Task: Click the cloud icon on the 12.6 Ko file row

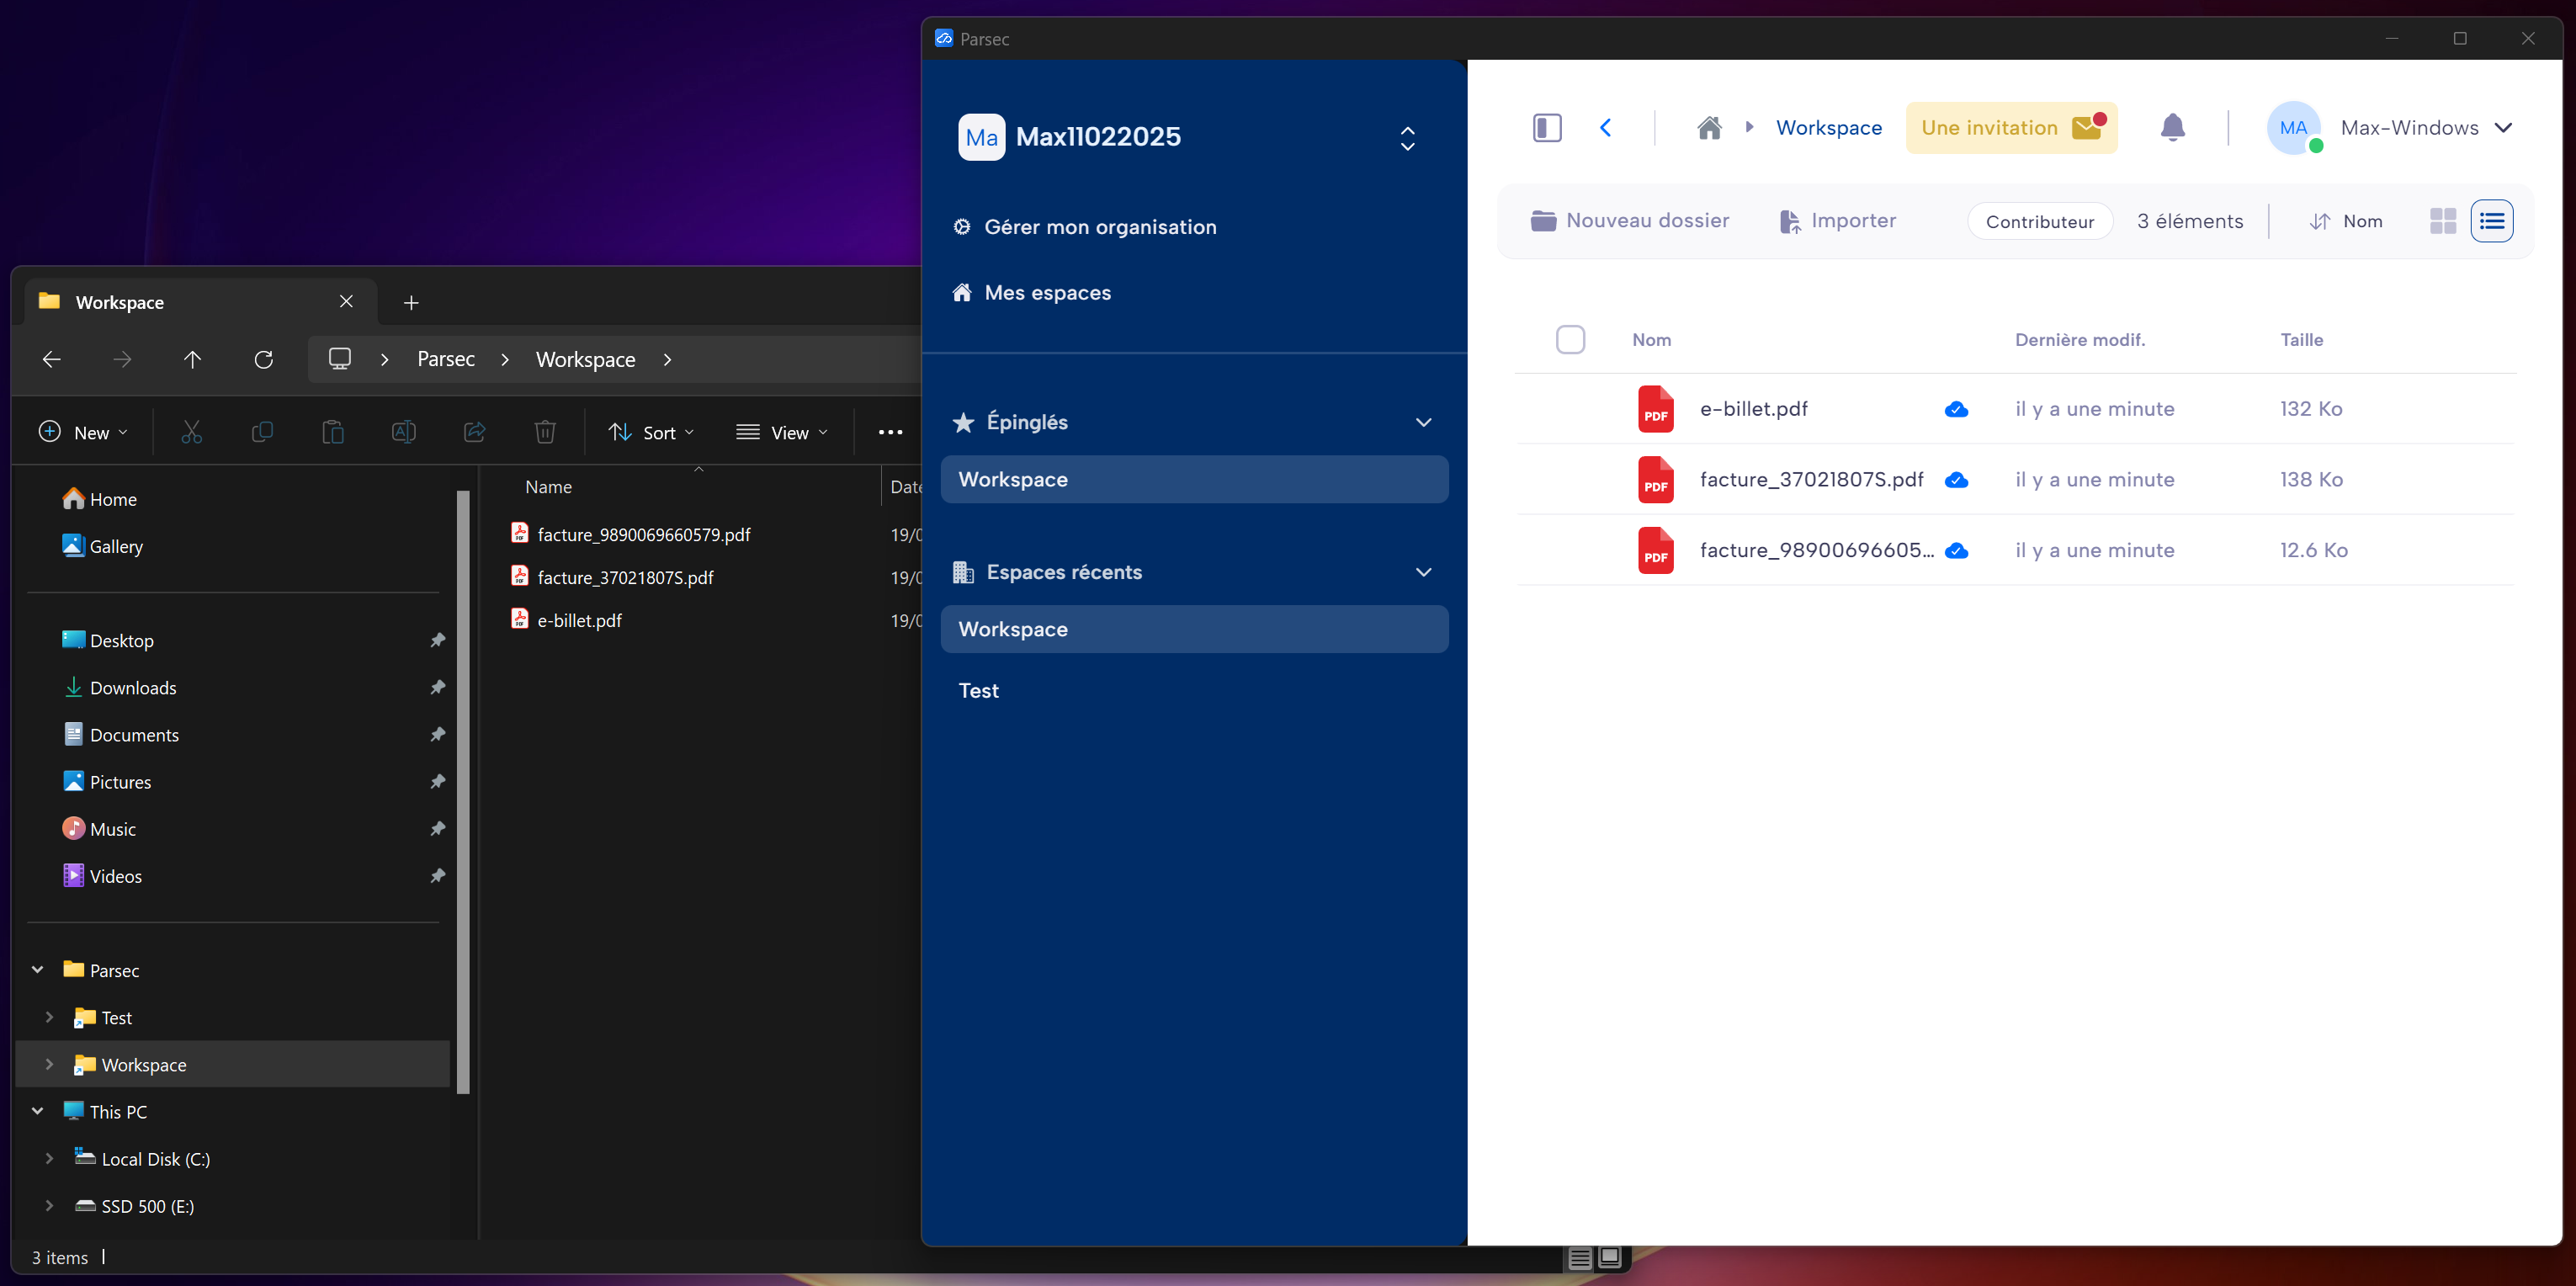Action: click(x=1956, y=551)
